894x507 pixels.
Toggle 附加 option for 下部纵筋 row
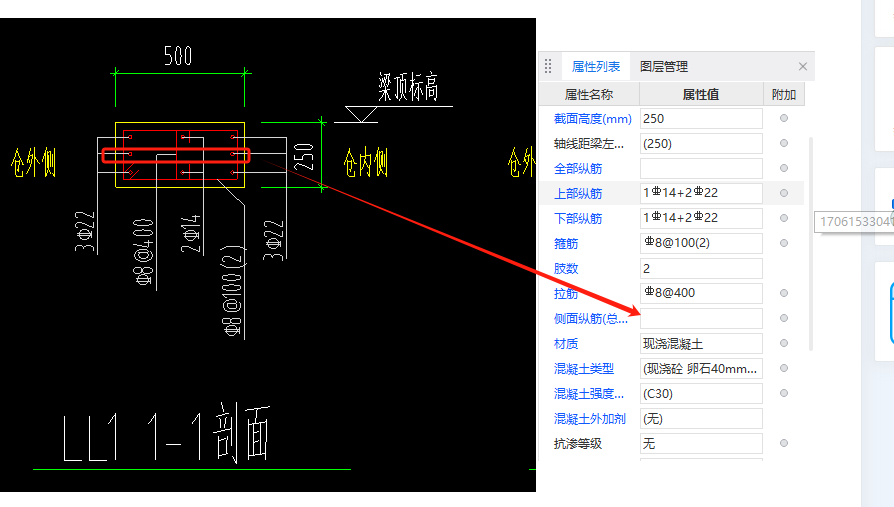[784, 218]
